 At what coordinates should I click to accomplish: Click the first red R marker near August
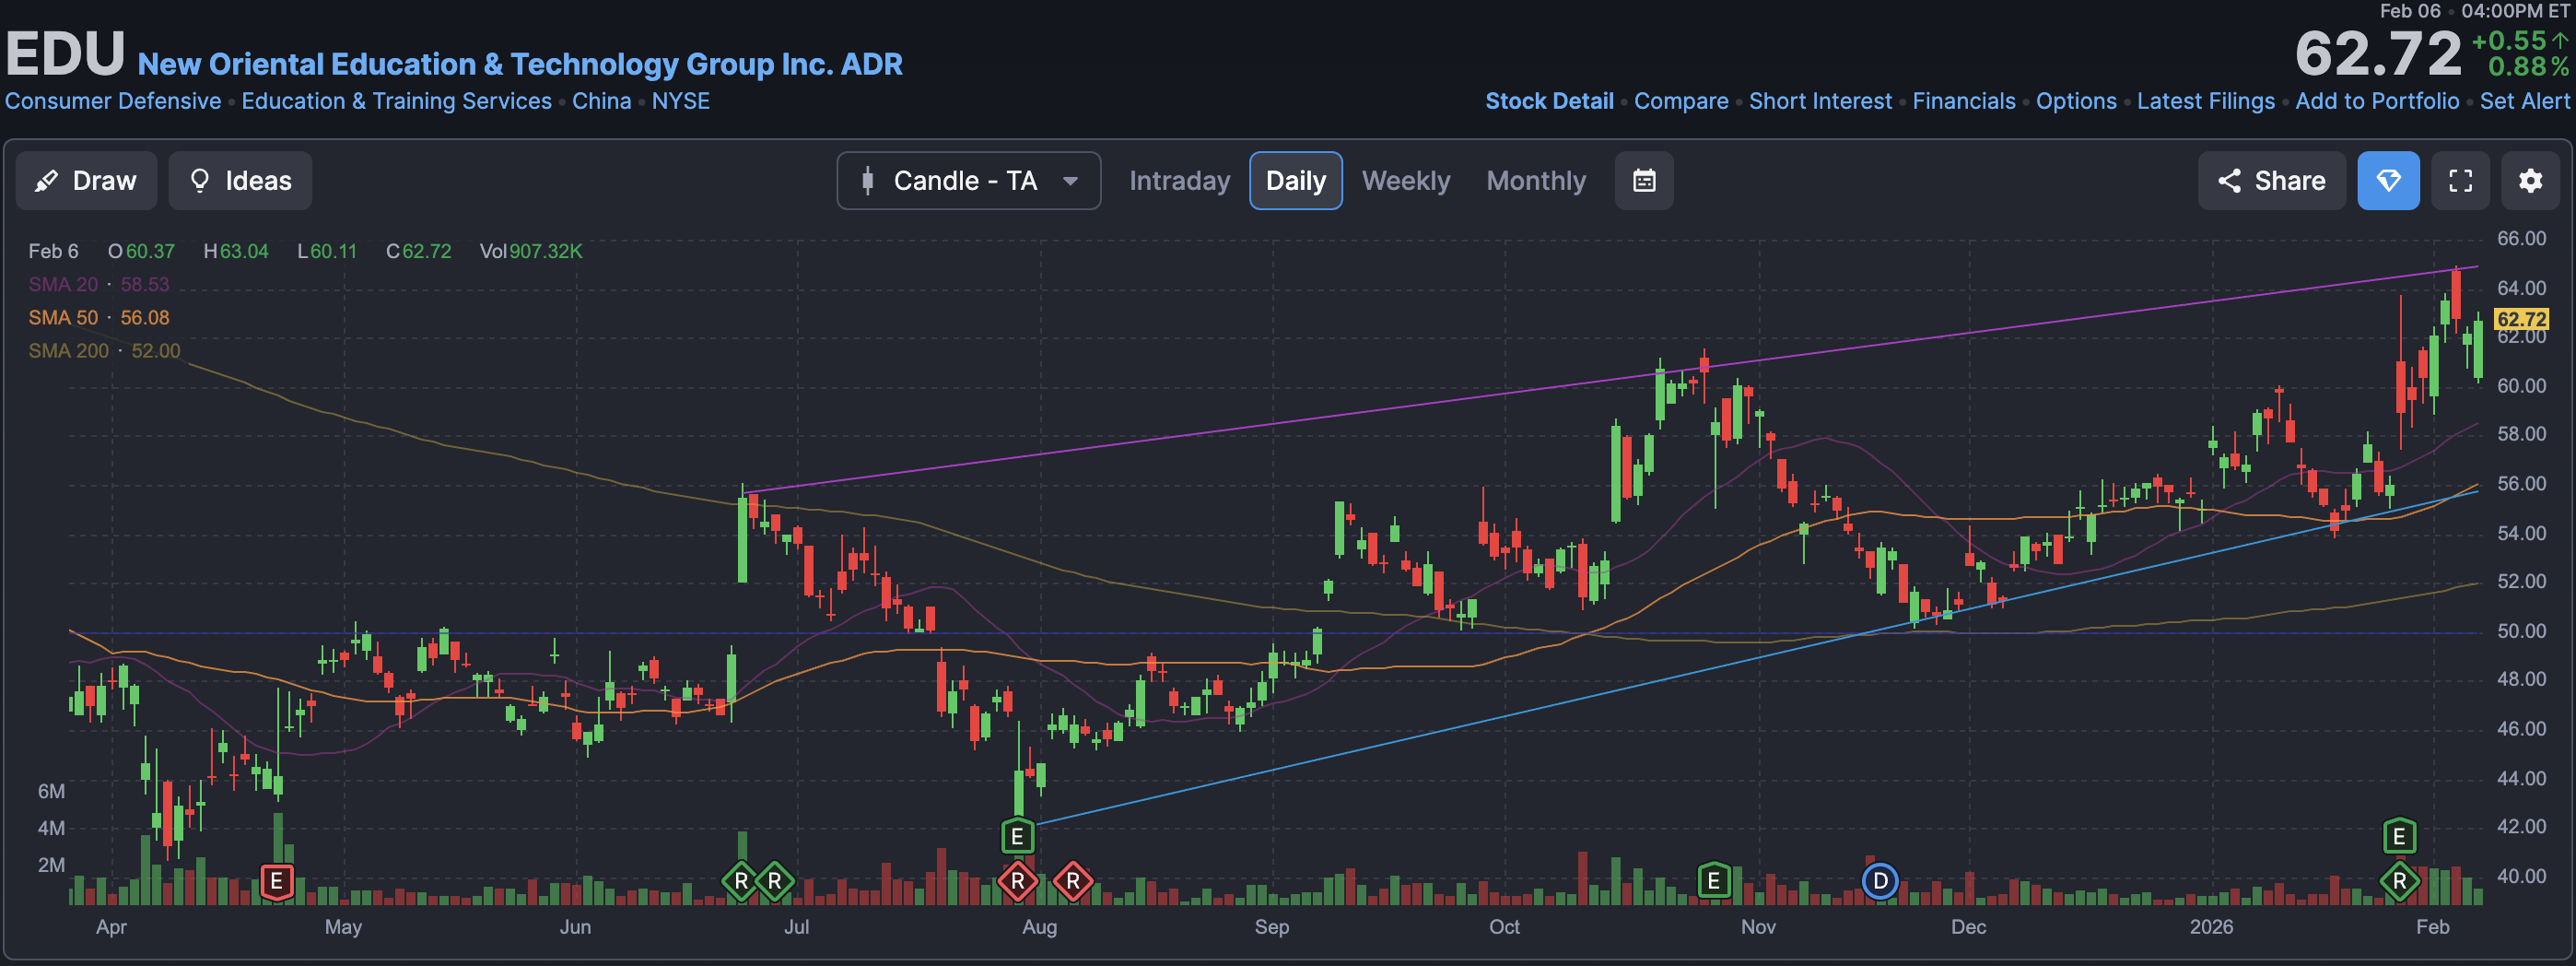(1017, 882)
